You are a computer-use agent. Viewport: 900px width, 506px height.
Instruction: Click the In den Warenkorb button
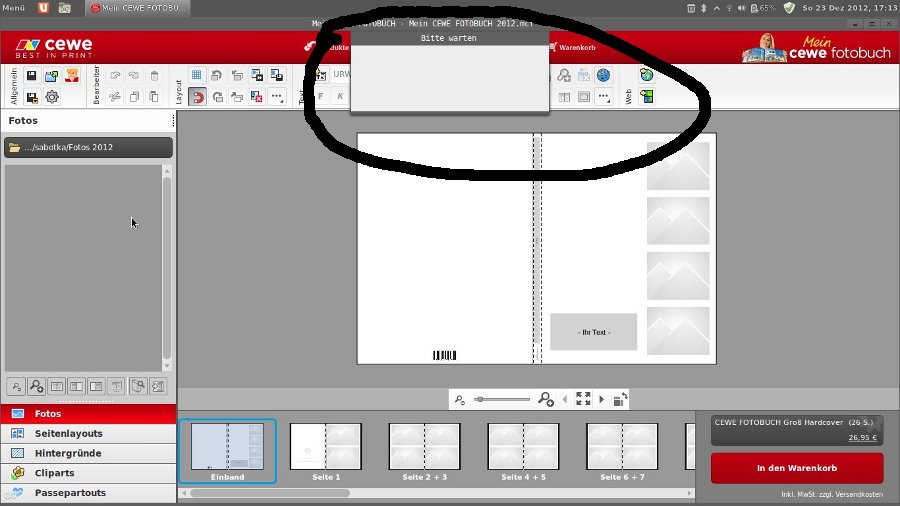point(797,468)
